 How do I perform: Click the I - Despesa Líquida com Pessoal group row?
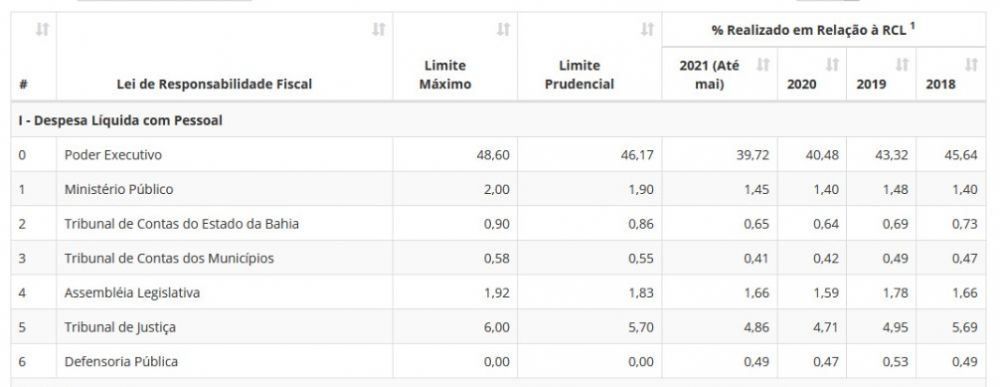tap(498, 120)
